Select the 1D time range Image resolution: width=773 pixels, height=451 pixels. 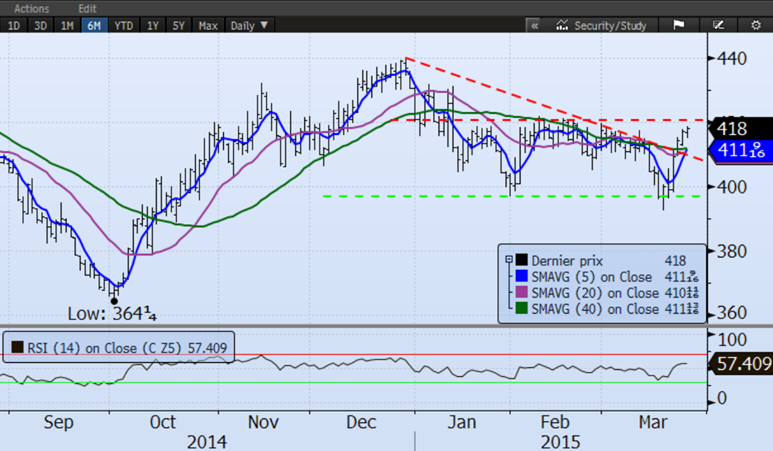pyautogui.click(x=14, y=25)
